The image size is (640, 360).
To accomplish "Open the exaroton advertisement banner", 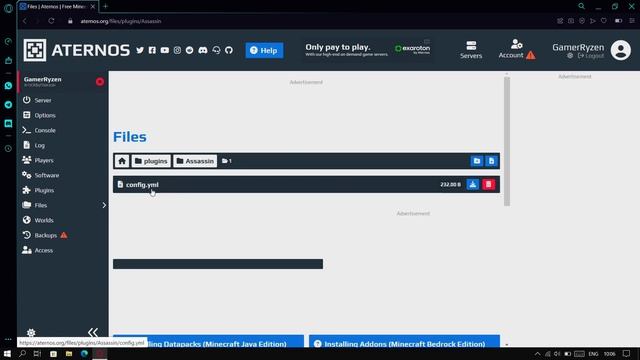I will [x=367, y=49].
